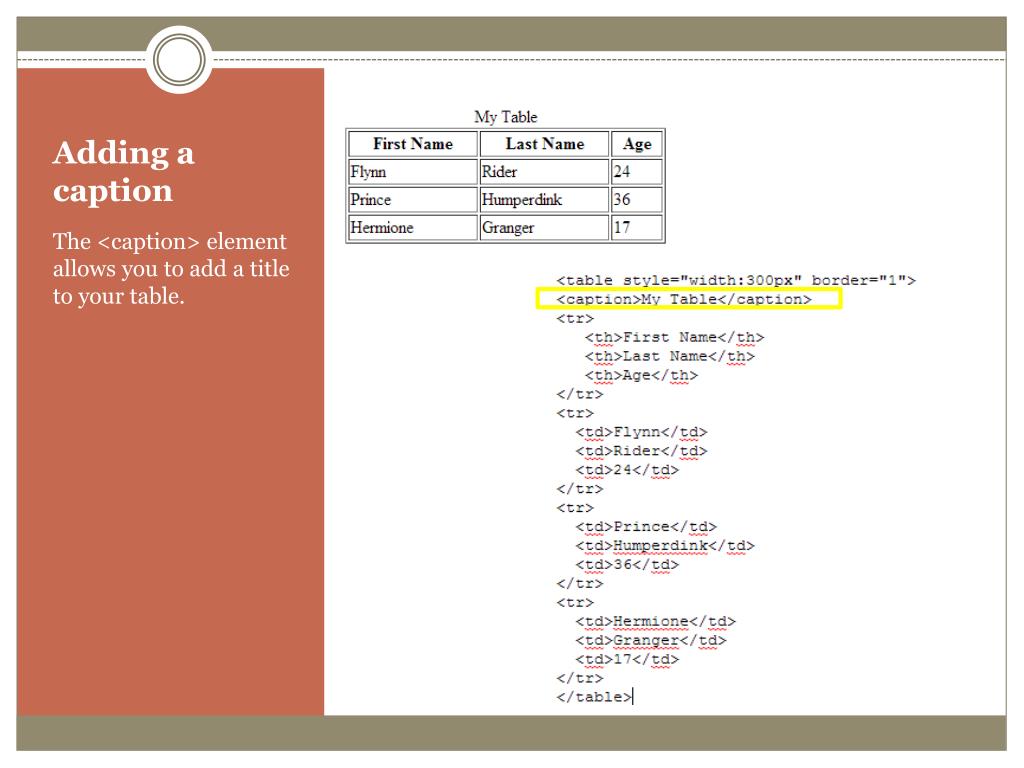
Task: Click the '17' age cell
Action: click(x=637, y=228)
